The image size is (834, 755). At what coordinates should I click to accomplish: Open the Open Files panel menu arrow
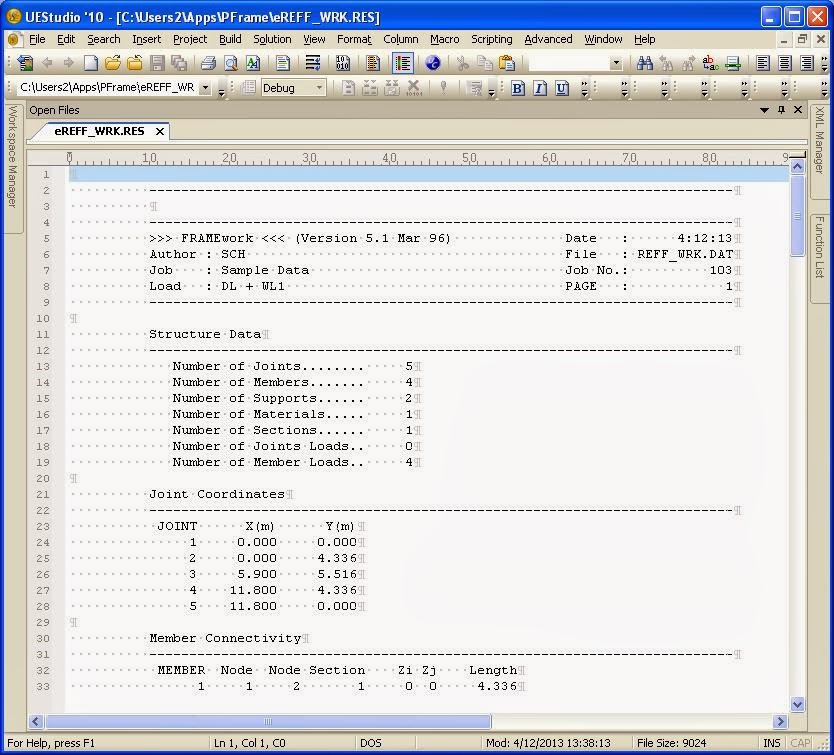(764, 110)
